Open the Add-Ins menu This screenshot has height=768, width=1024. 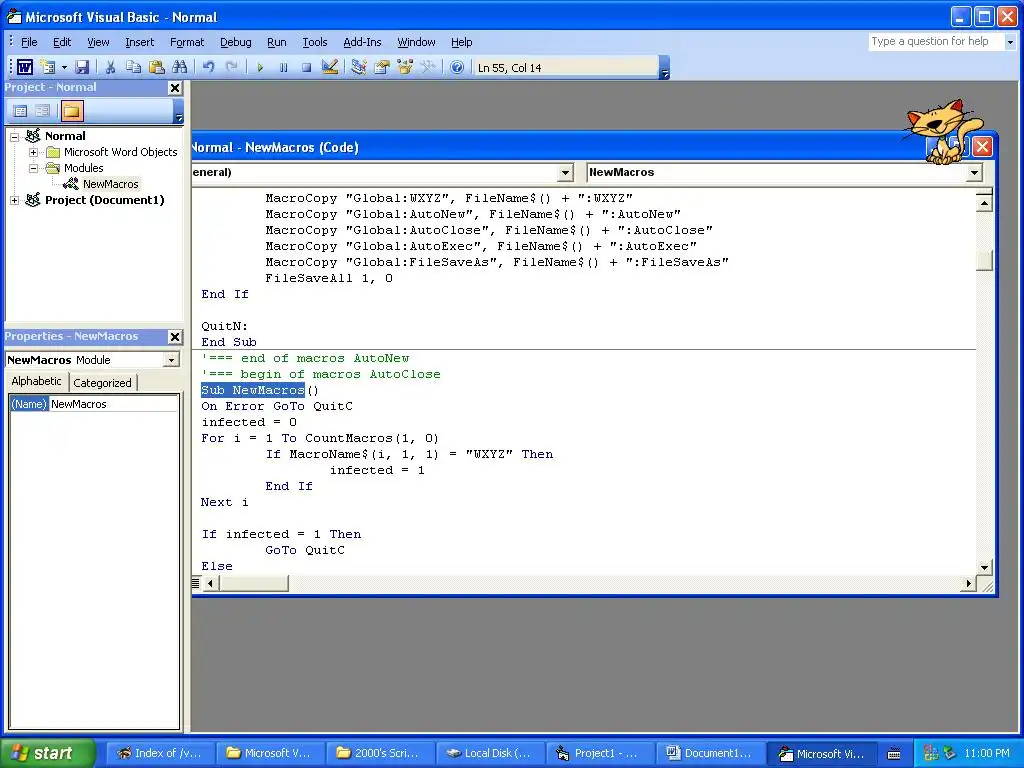[x=362, y=42]
